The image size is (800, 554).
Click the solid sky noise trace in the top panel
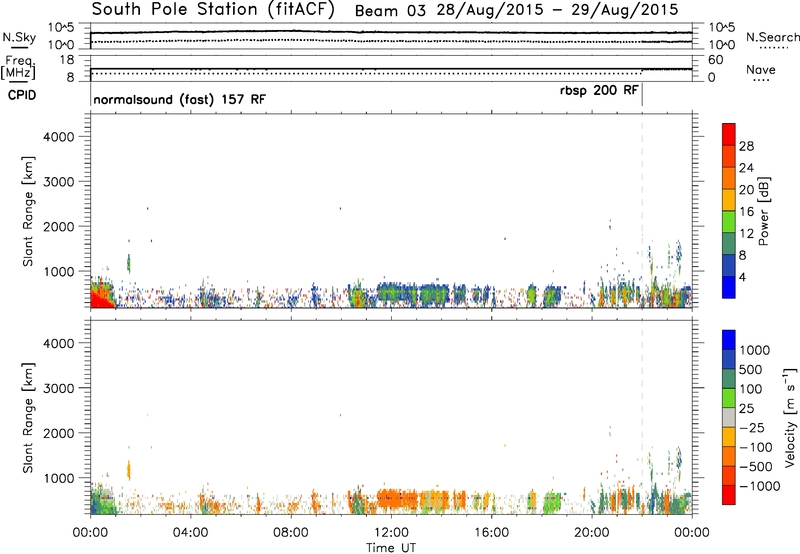[x=391, y=33]
